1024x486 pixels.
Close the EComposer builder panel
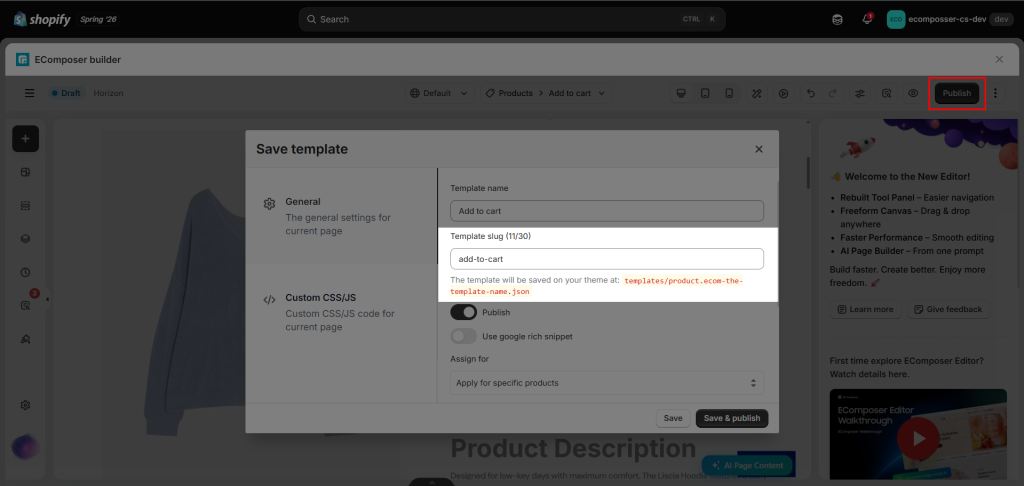(x=999, y=59)
